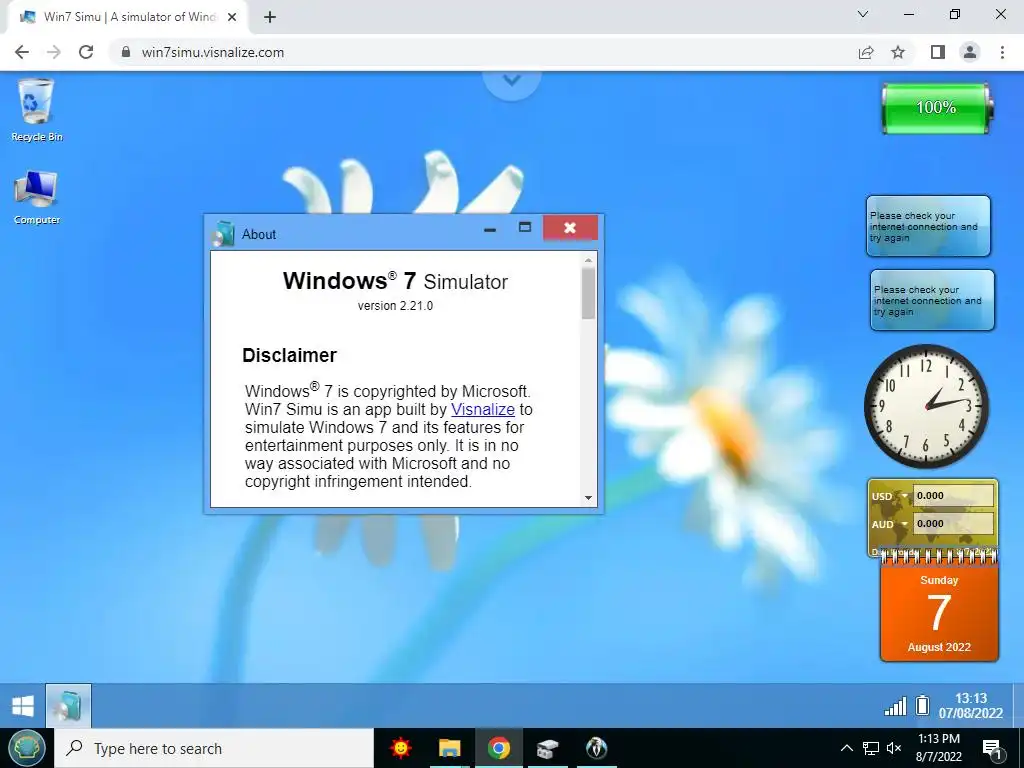Open the boxes app icon in host taskbar

pyautogui.click(x=547, y=748)
